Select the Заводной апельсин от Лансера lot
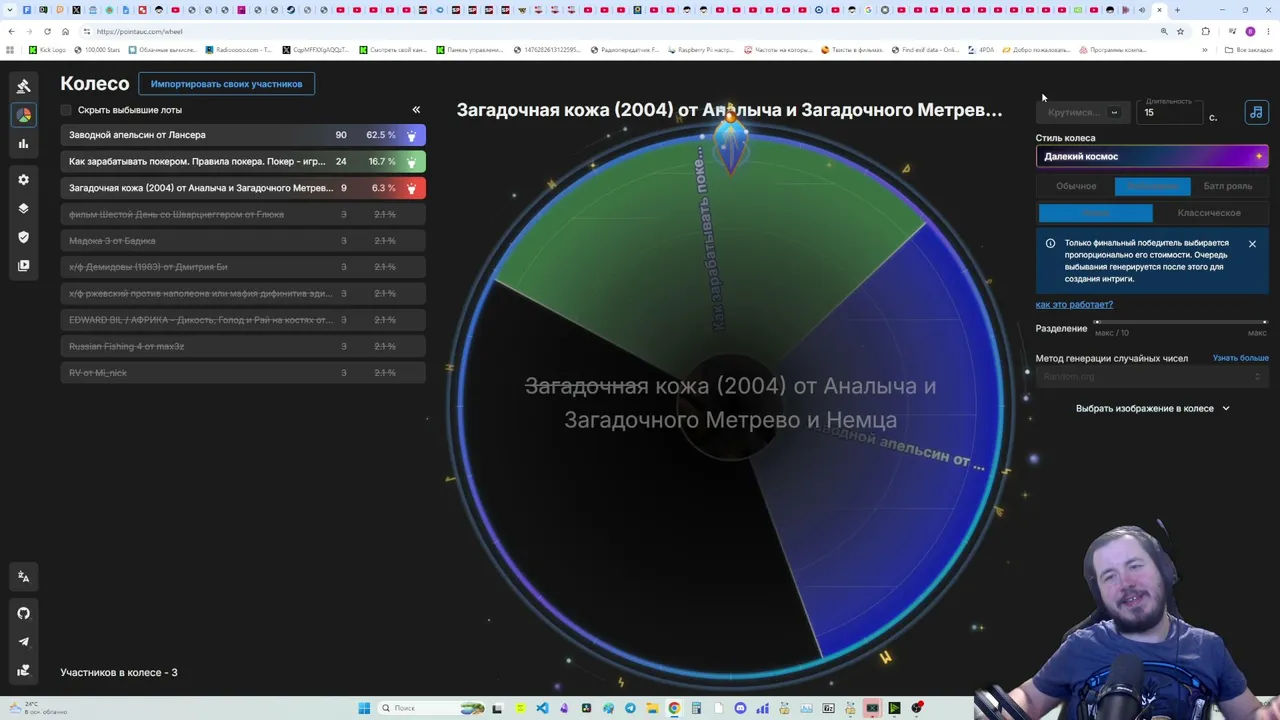The image size is (1280, 720). tap(243, 135)
